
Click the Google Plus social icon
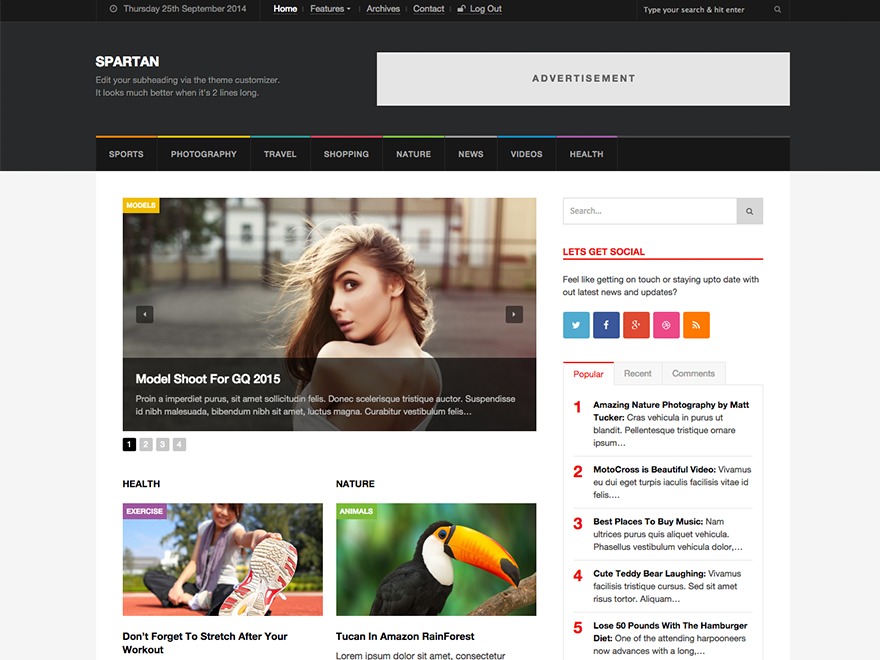pyautogui.click(x=636, y=325)
